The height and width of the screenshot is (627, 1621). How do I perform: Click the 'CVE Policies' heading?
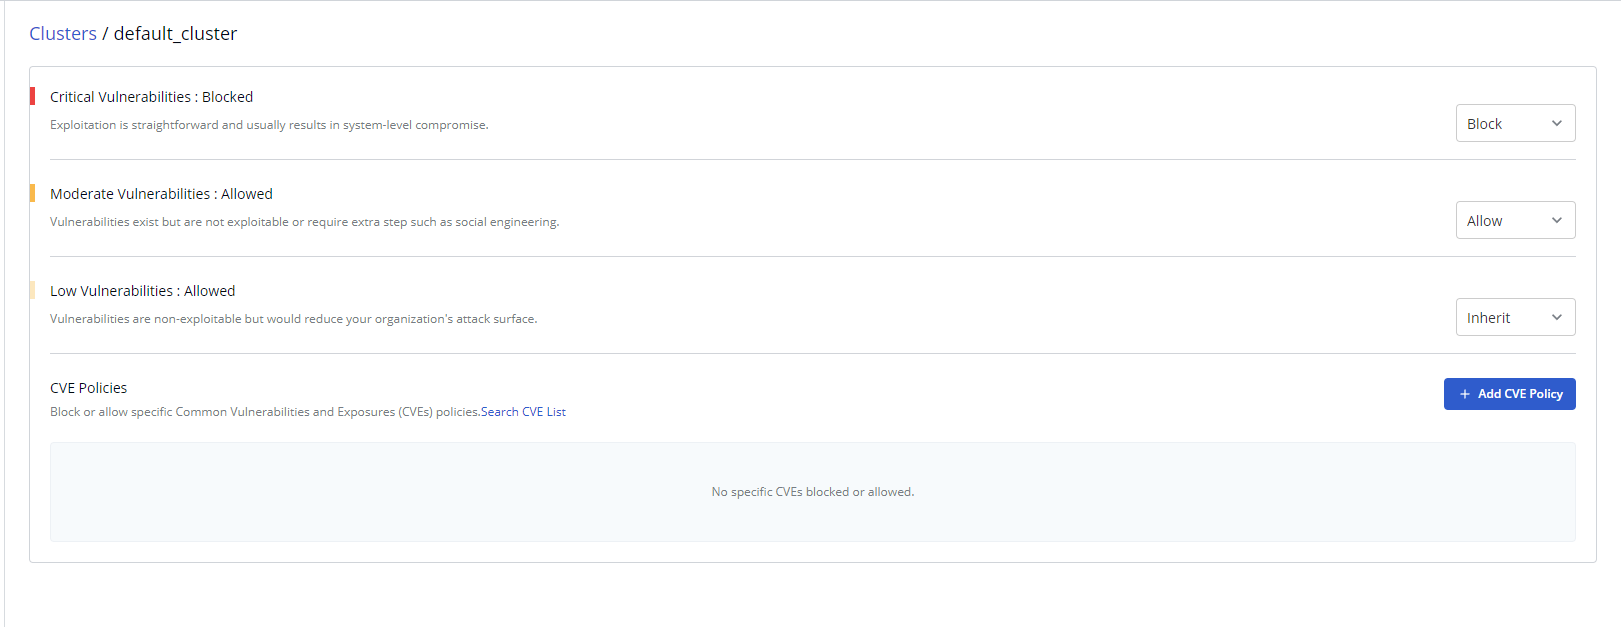click(89, 388)
